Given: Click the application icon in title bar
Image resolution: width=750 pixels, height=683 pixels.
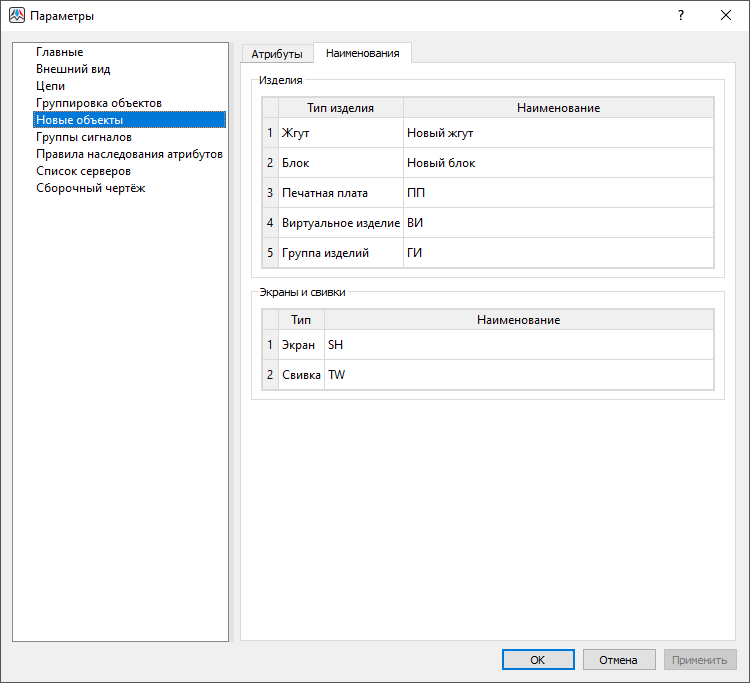Looking at the screenshot, I should click(16, 16).
